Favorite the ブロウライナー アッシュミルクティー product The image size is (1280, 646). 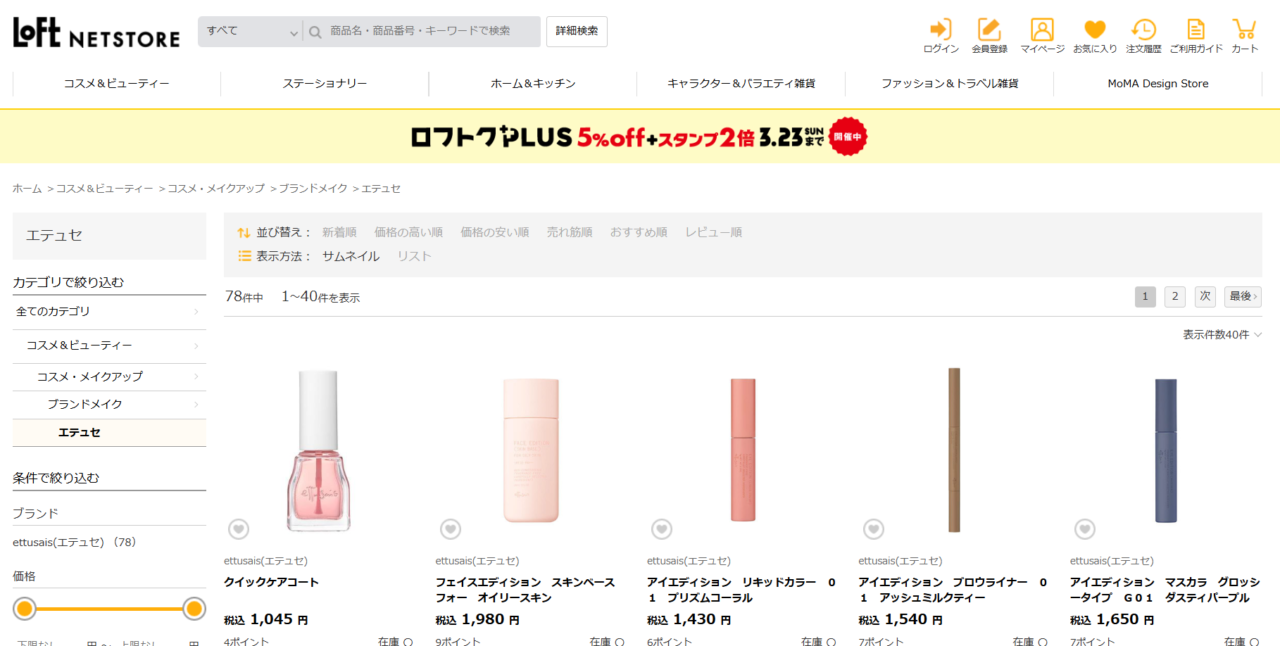pos(873,529)
